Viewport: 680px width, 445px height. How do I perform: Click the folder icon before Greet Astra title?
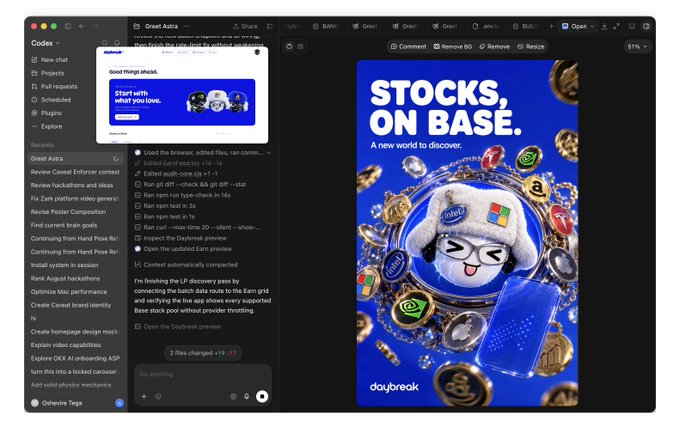click(137, 26)
